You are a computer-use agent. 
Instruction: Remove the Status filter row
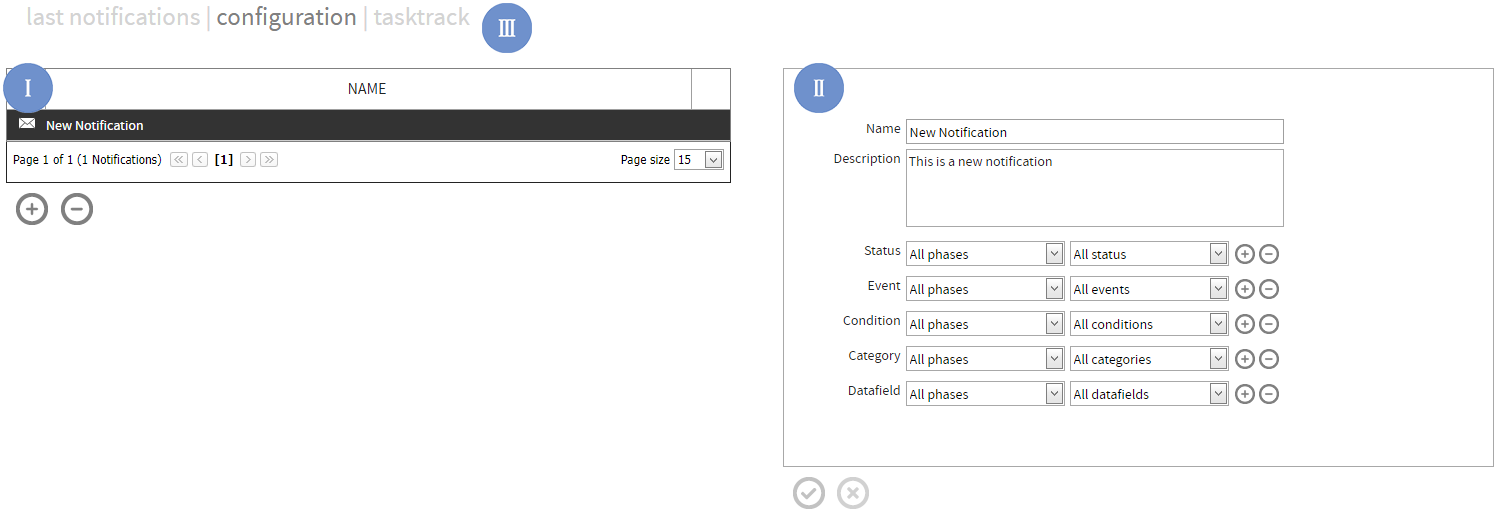[x=1268, y=254]
